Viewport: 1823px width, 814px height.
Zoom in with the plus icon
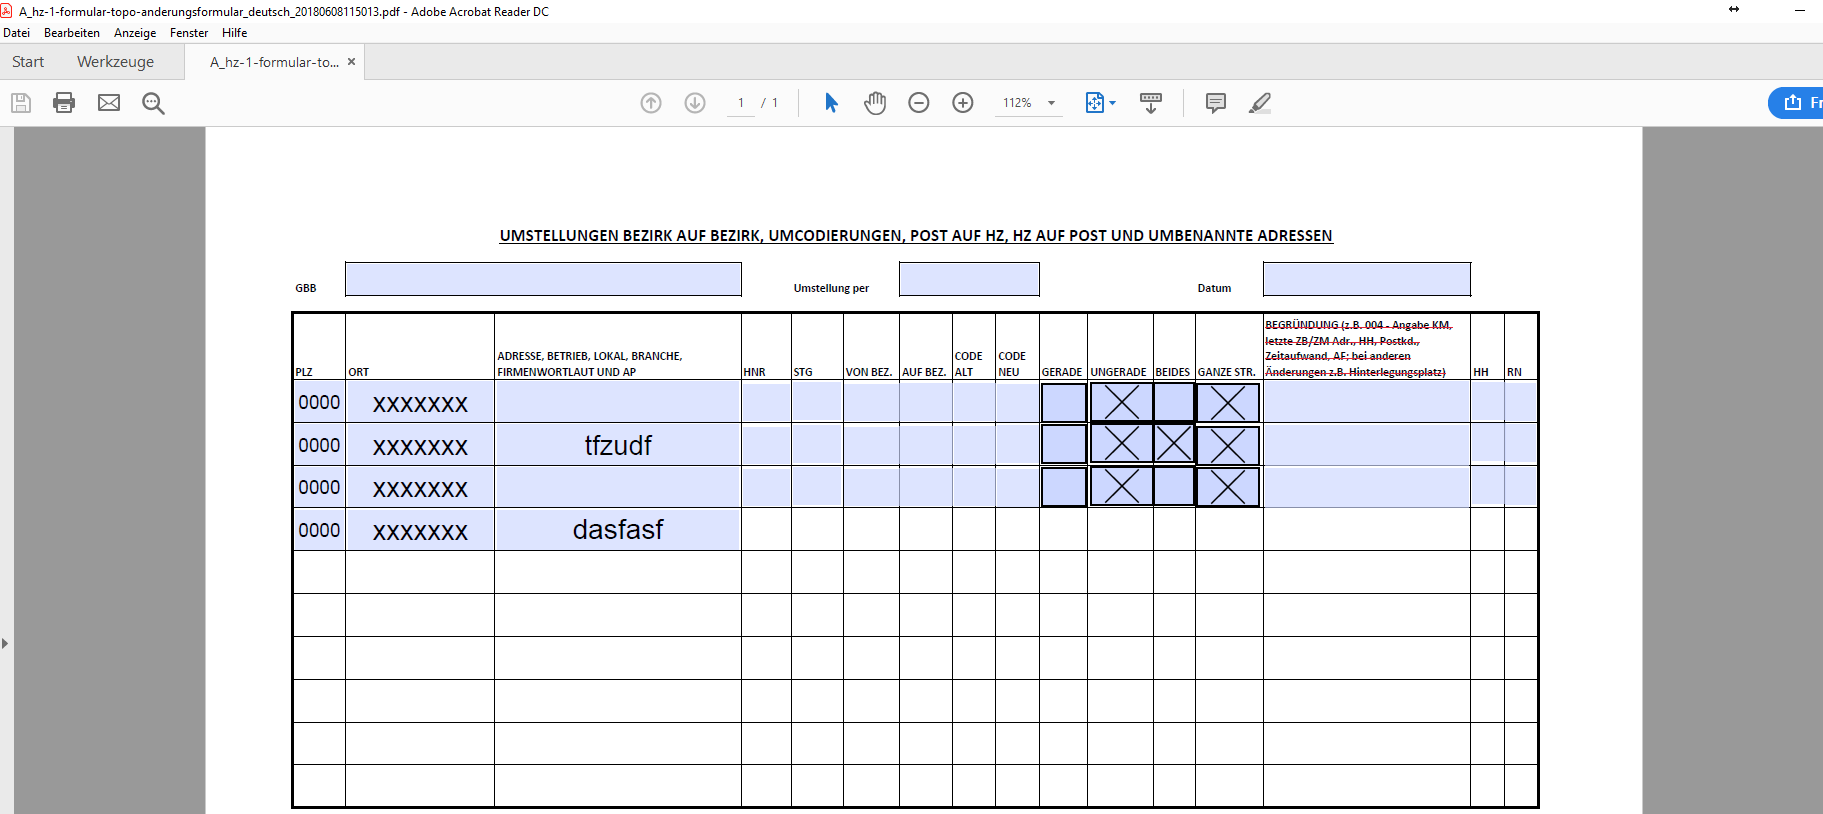[963, 103]
